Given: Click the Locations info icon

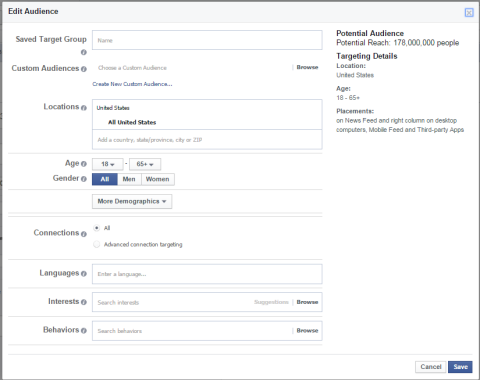Looking at the screenshot, I should coord(84,108).
